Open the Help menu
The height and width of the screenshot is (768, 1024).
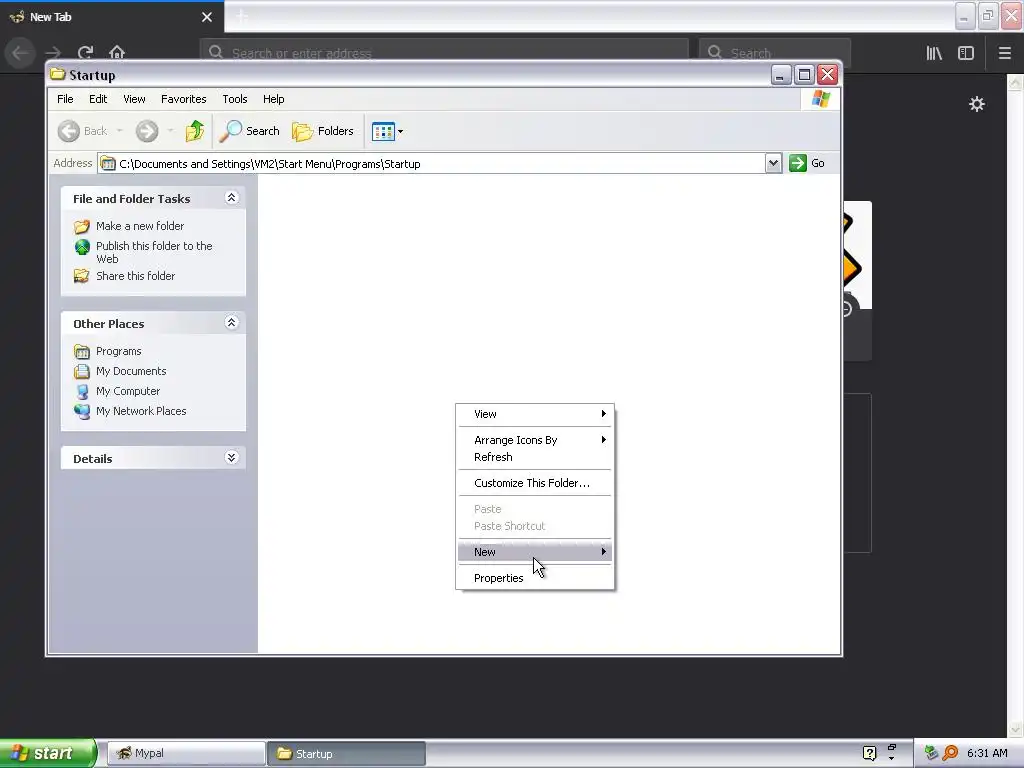(x=274, y=99)
